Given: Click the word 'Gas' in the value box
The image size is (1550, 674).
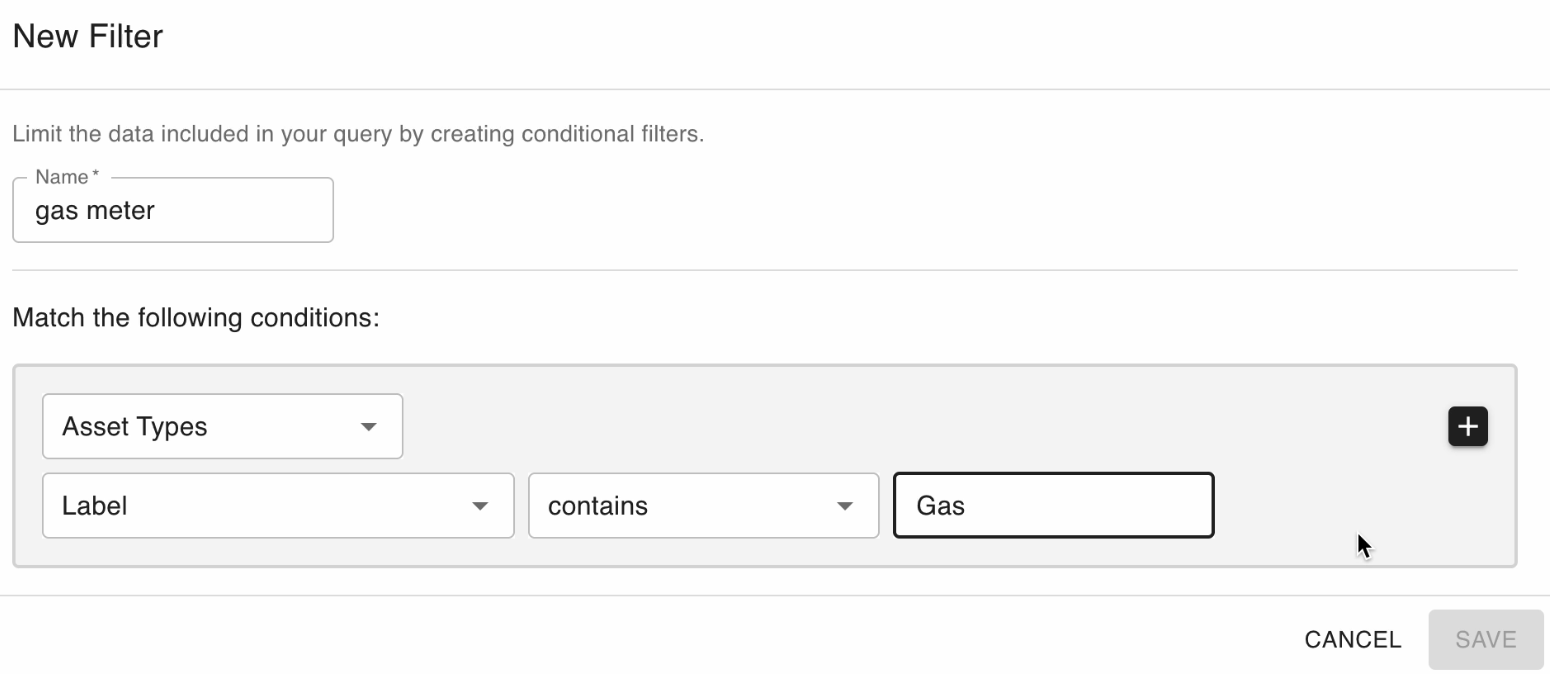Looking at the screenshot, I should pyautogui.click(x=940, y=506).
